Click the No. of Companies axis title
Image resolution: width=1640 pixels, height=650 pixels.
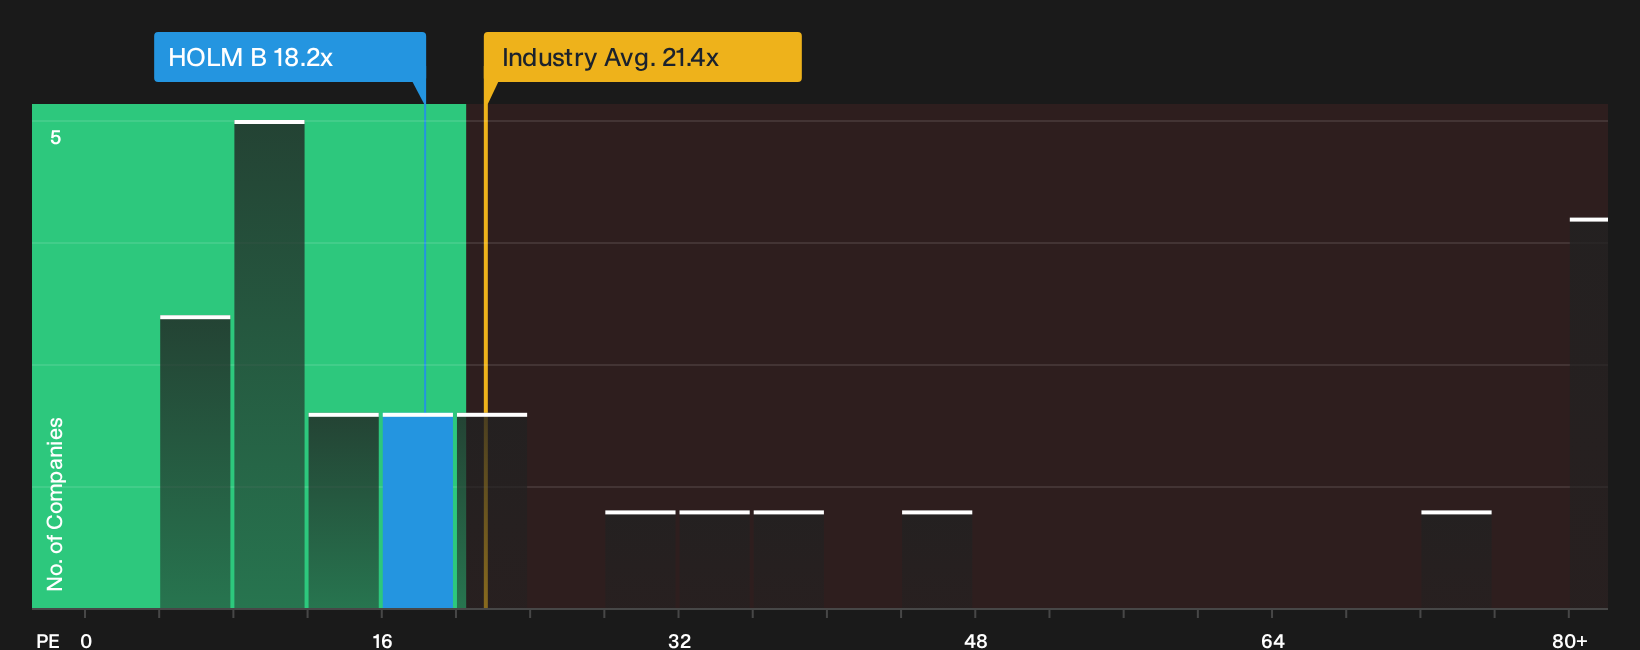click(x=55, y=504)
